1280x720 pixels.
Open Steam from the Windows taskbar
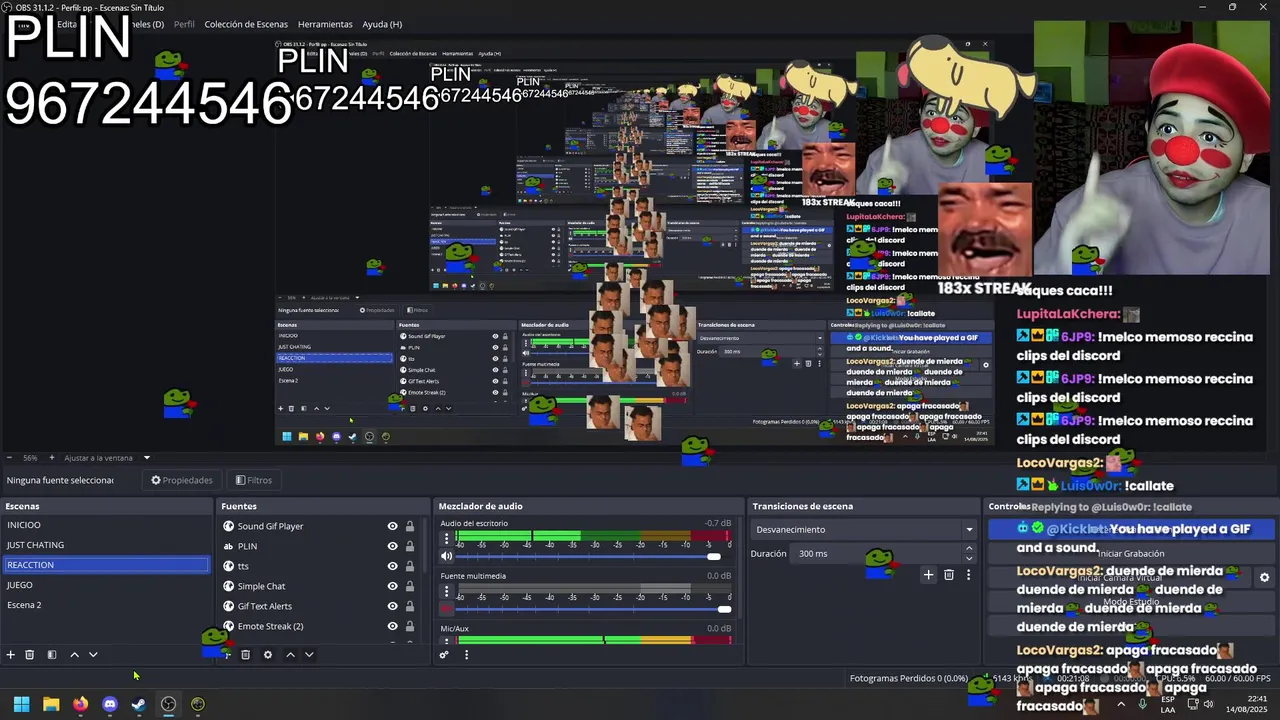[139, 704]
